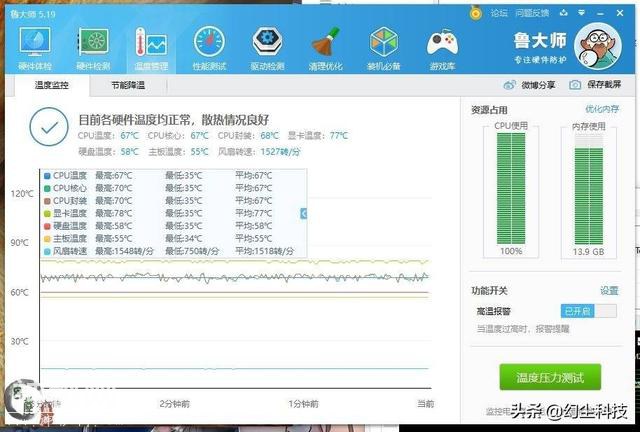Toggle the 显卡温度 yellow-green legend marker

point(47,214)
